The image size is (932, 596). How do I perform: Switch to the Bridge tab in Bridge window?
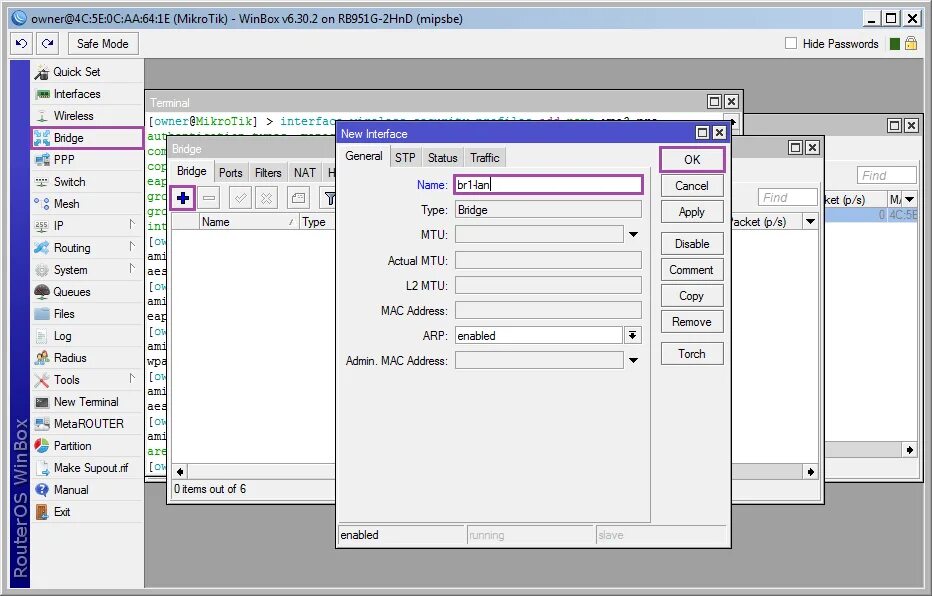191,171
